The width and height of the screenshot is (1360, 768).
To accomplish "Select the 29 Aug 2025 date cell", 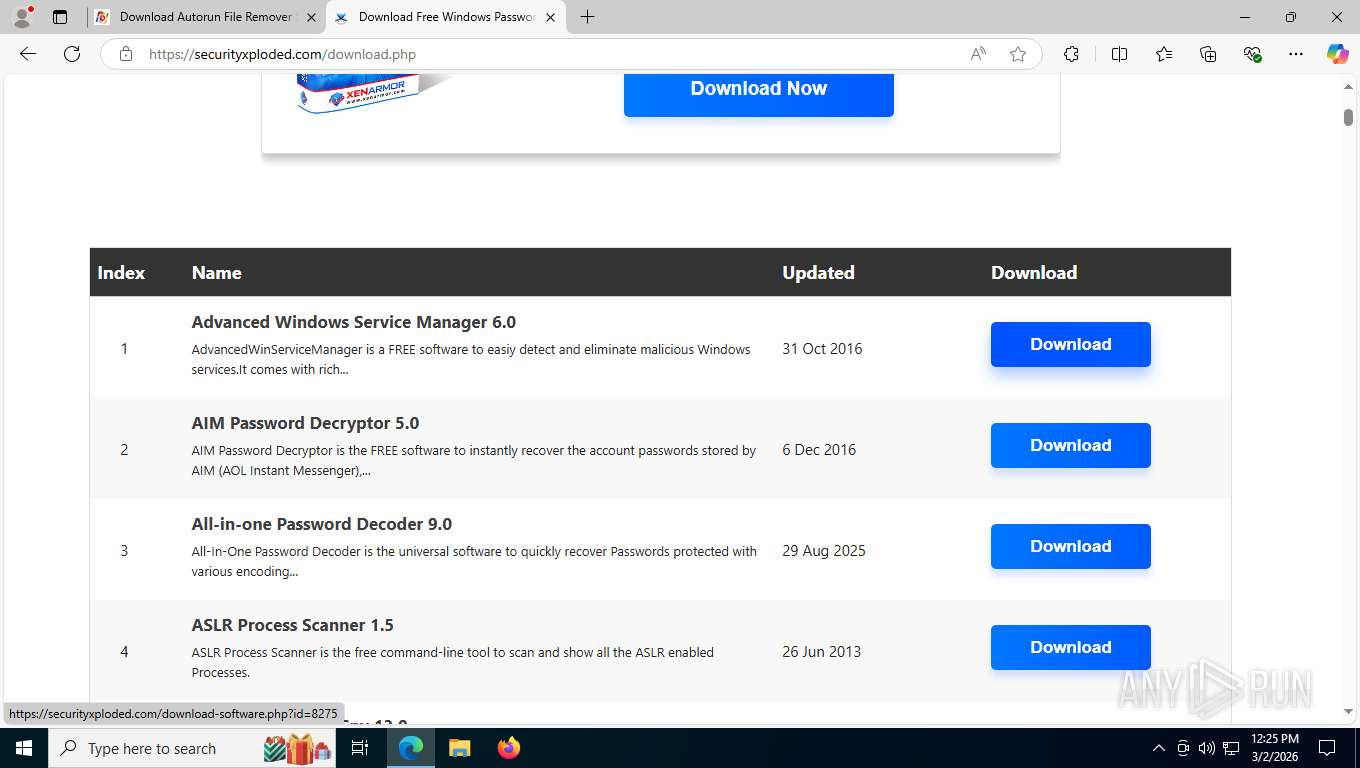I will 824,551.
